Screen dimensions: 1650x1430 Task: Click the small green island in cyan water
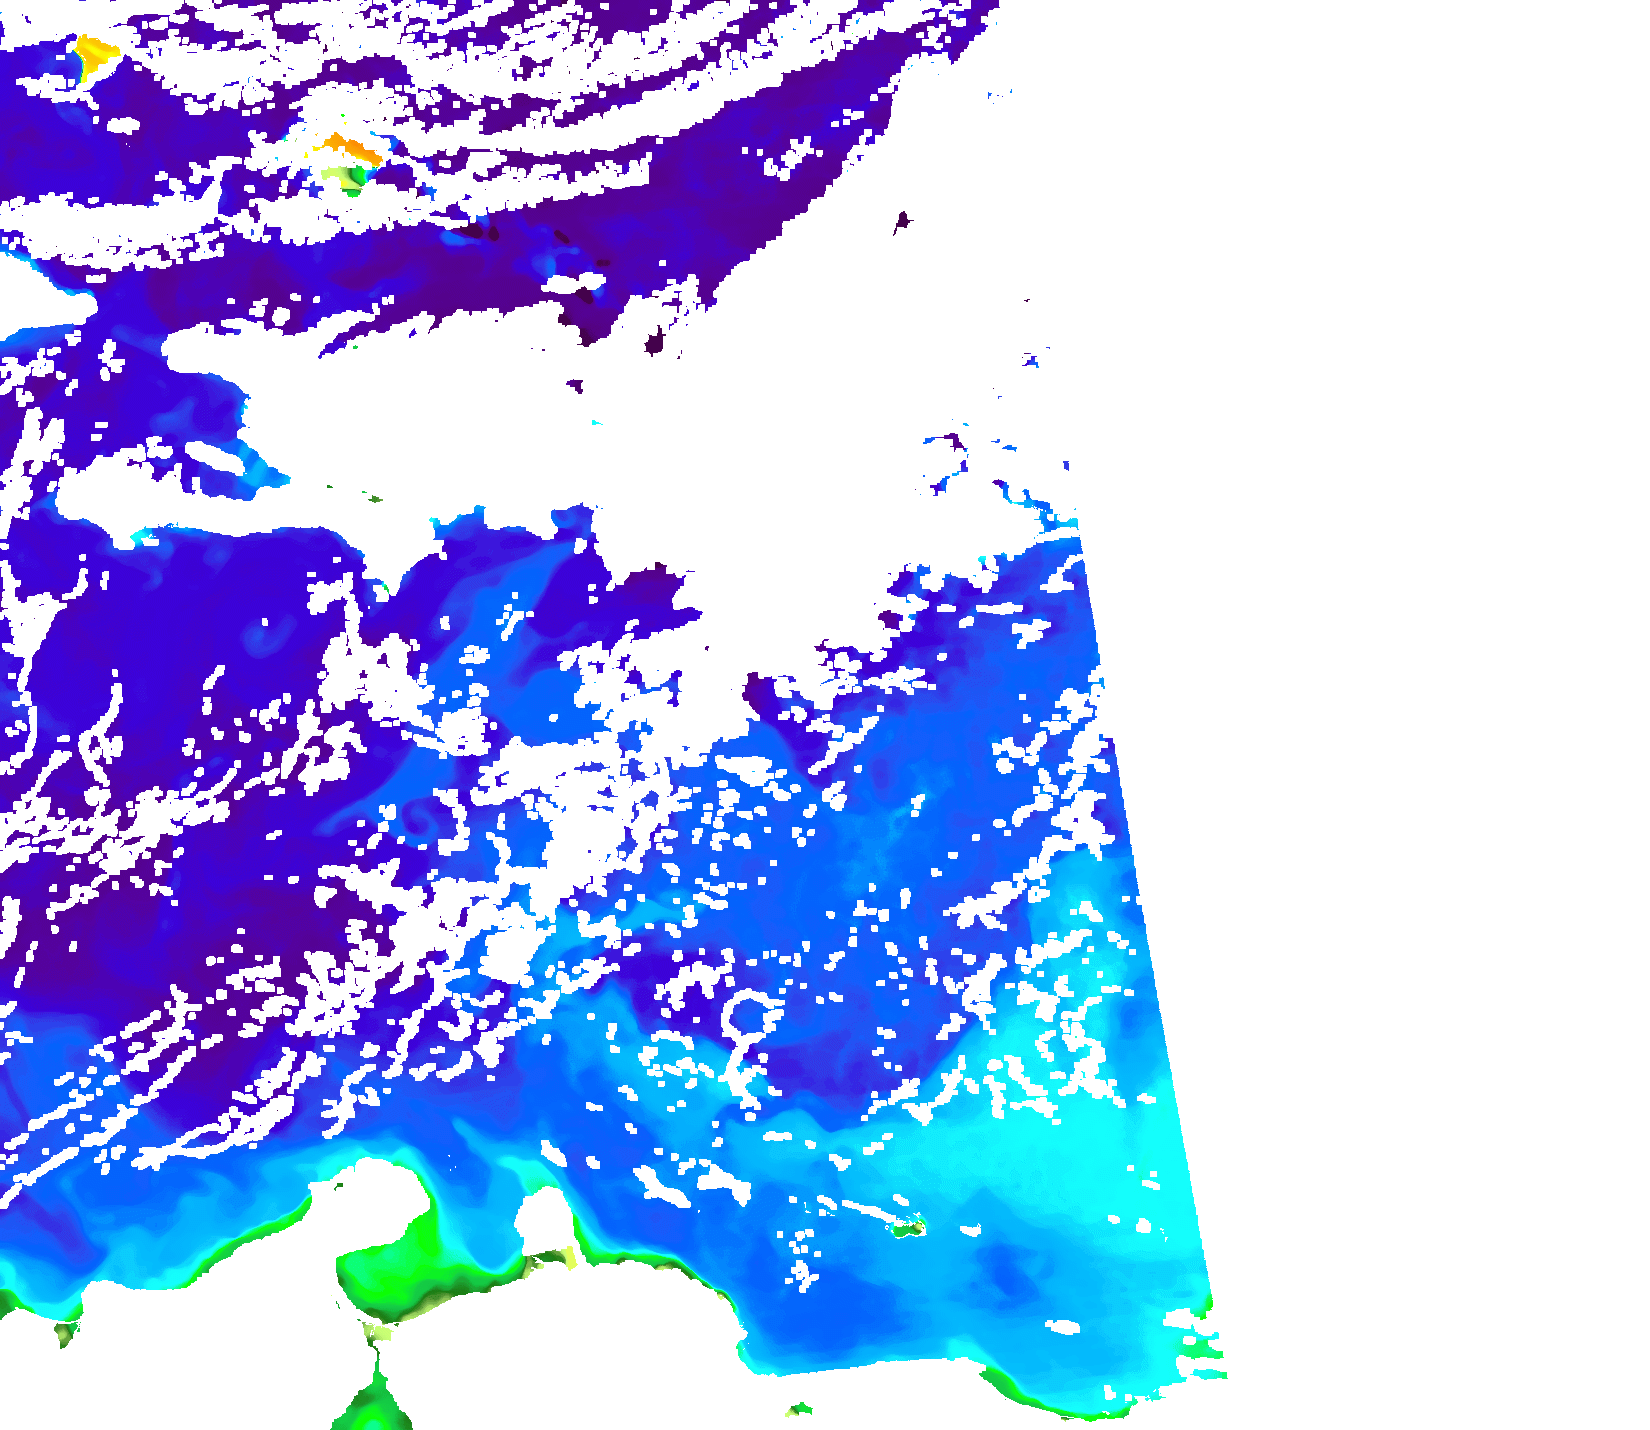908,1229
